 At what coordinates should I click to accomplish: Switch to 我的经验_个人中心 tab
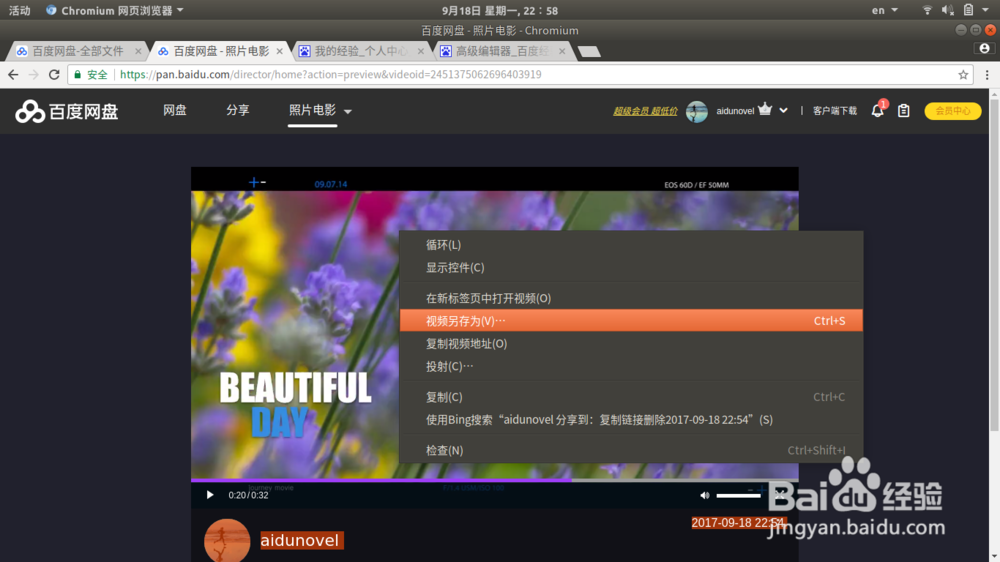pyautogui.click(x=361, y=51)
